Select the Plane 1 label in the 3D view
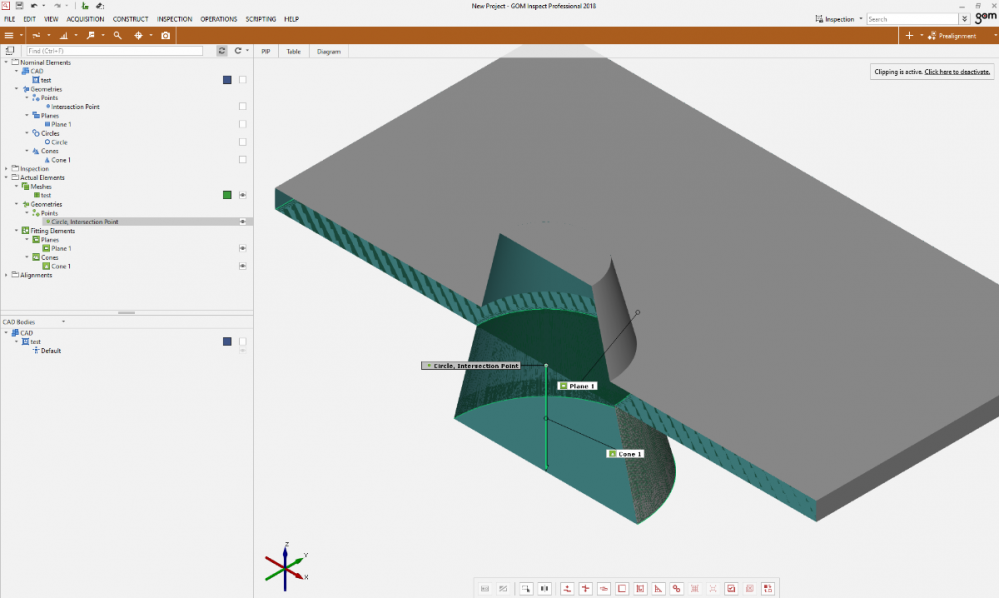Screen dimensions: 999x598 [x=577, y=386]
